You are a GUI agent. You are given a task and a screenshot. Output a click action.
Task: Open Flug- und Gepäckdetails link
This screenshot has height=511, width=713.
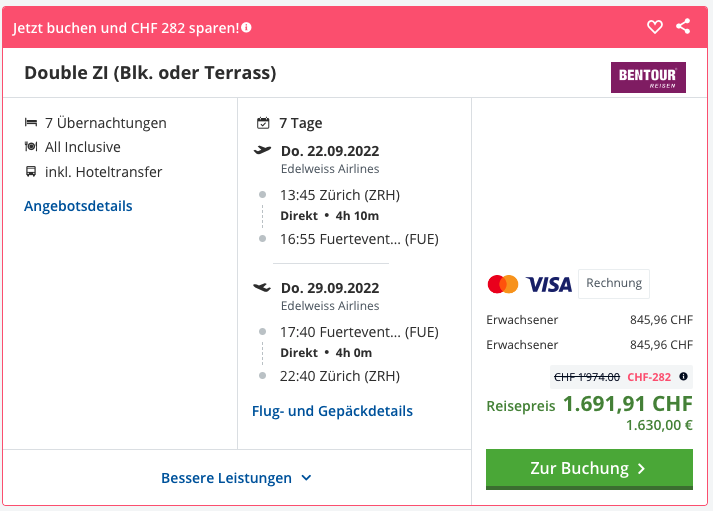click(x=332, y=411)
